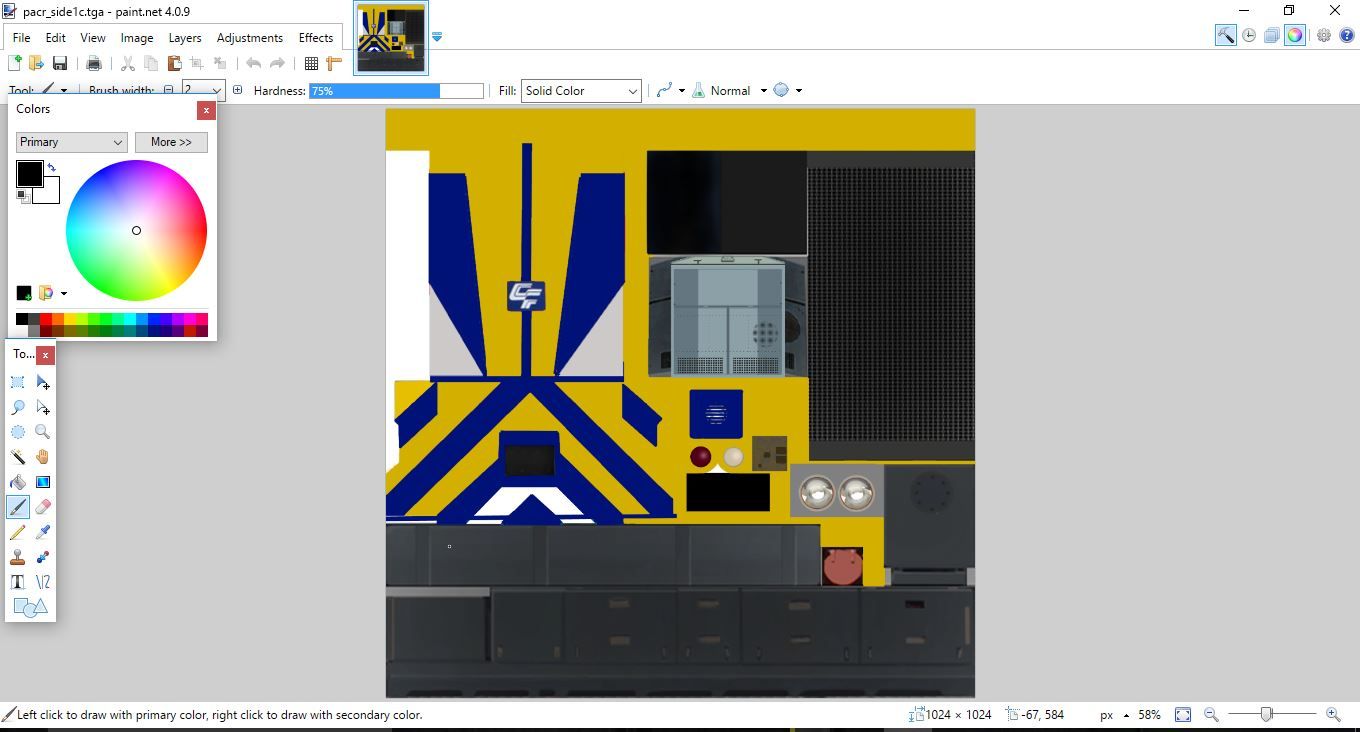This screenshot has height=732, width=1360.
Task: Choose the Color Picker tool
Action: point(42,532)
